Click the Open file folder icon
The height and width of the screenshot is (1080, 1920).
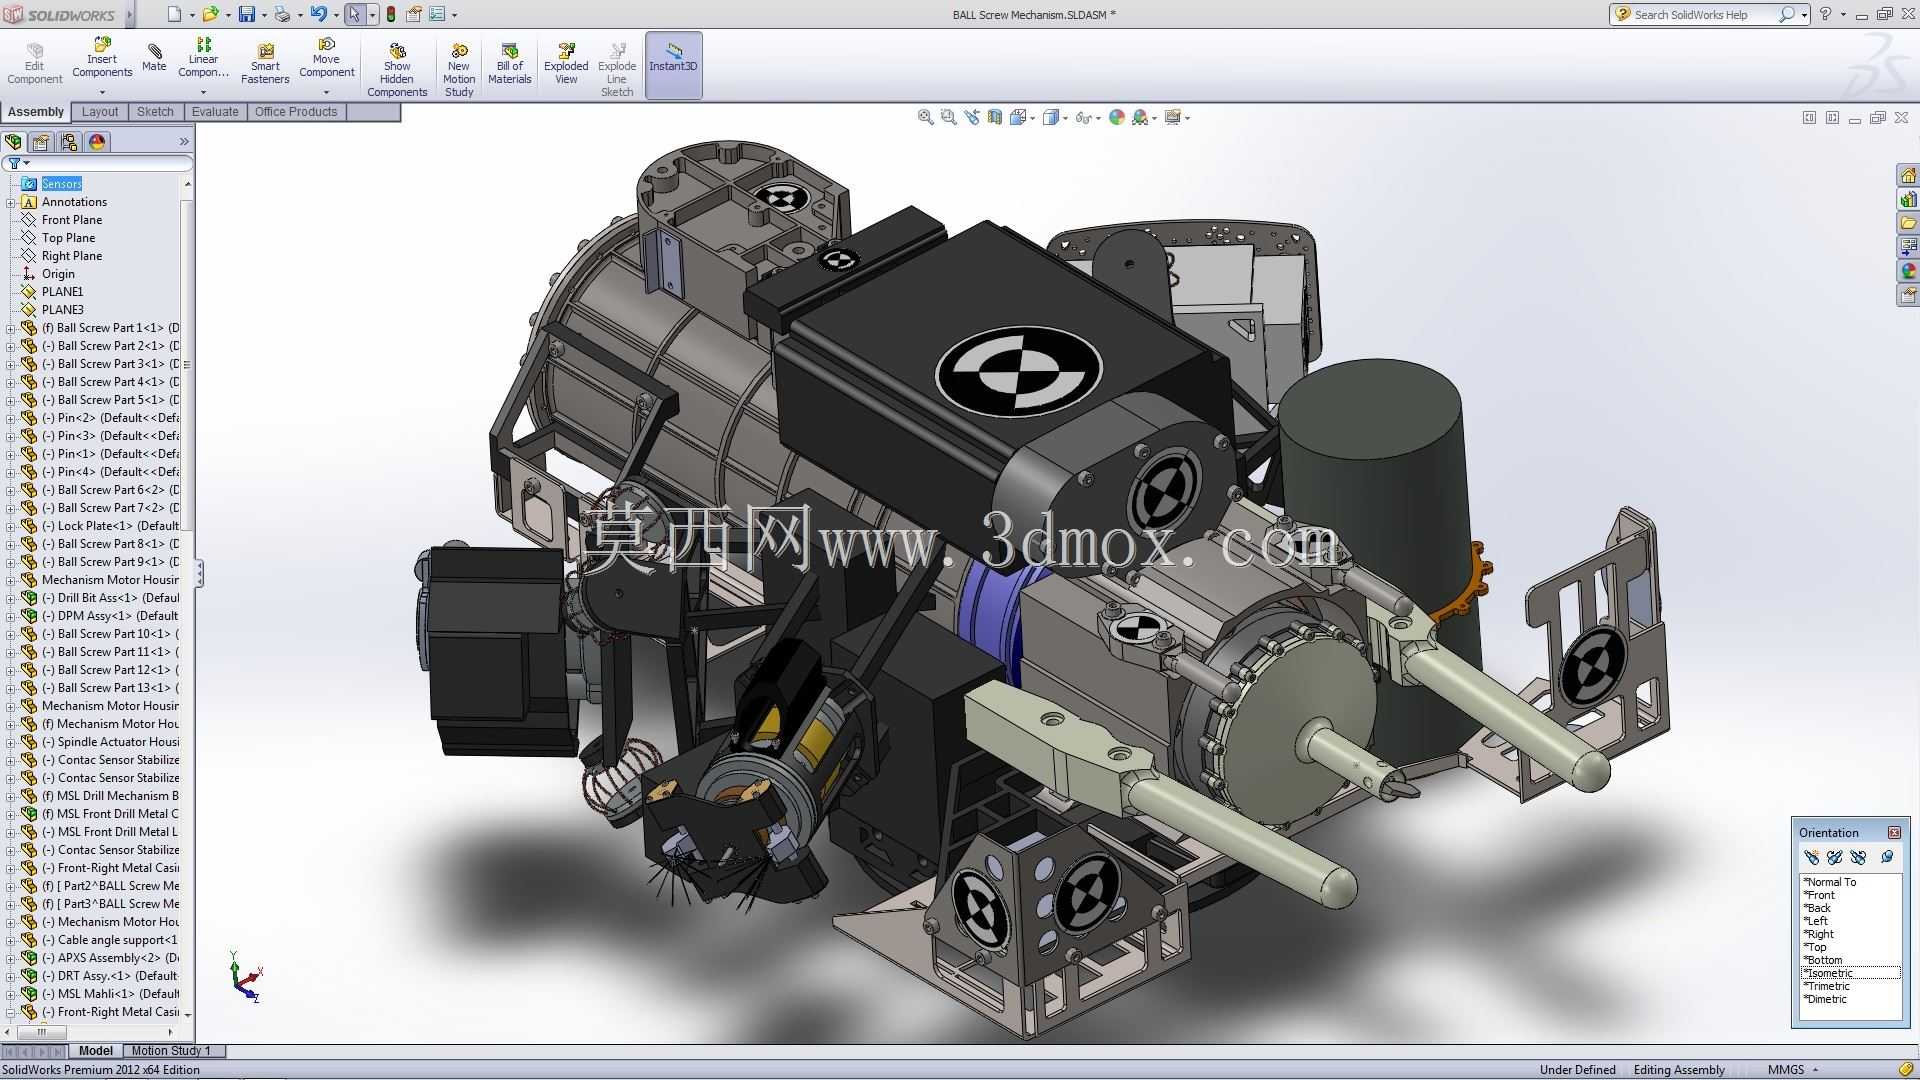pos(210,14)
